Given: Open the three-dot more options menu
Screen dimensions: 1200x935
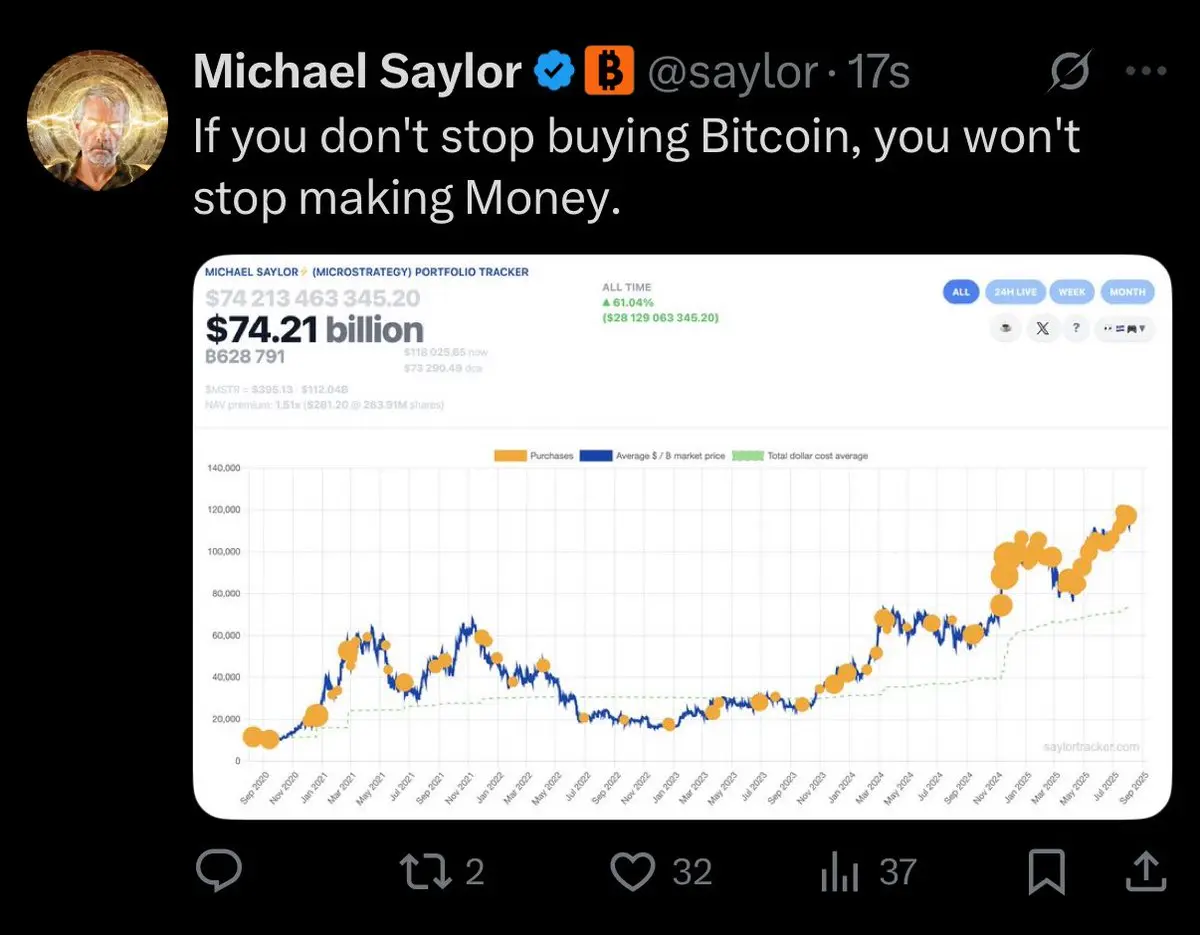Looking at the screenshot, I should [1146, 71].
